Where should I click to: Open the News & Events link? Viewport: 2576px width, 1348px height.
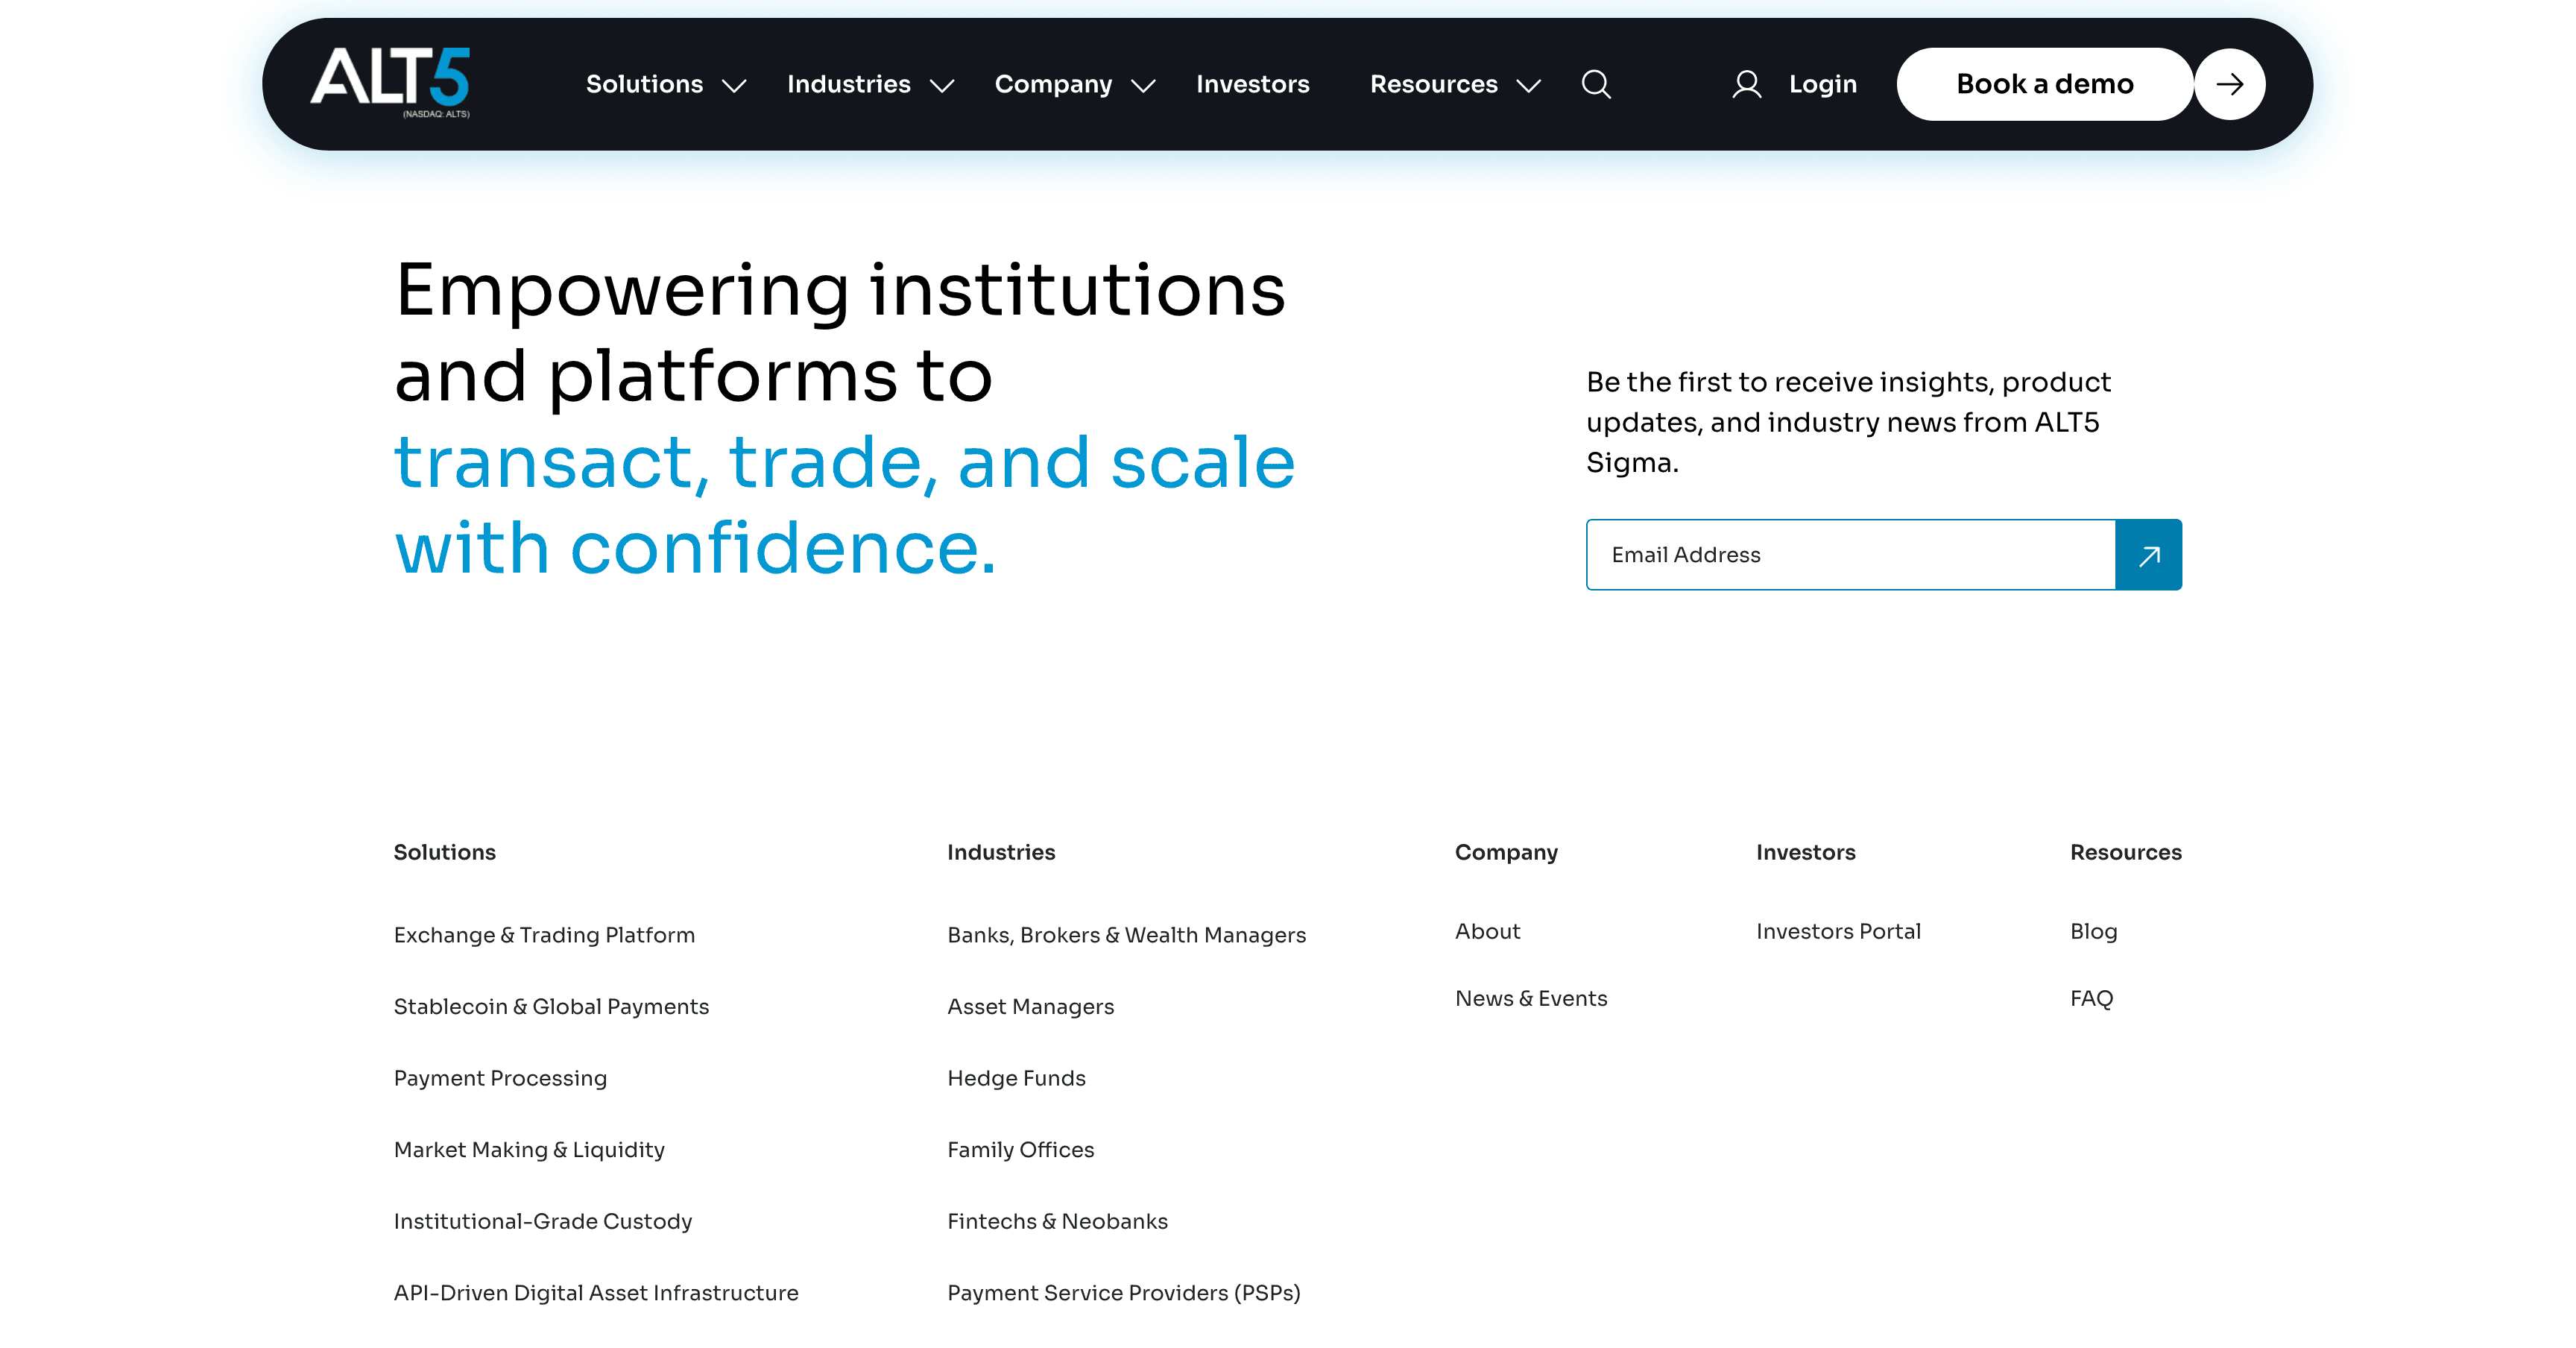click(1531, 998)
